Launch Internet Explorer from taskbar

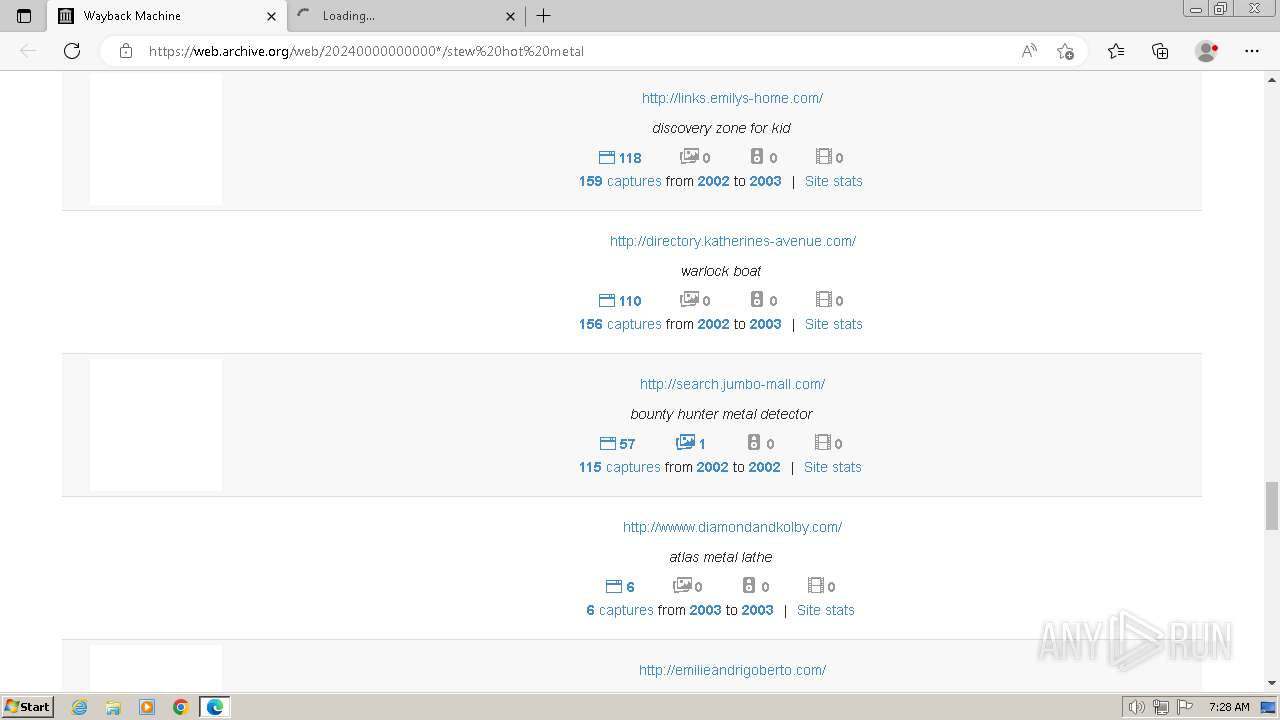point(79,707)
